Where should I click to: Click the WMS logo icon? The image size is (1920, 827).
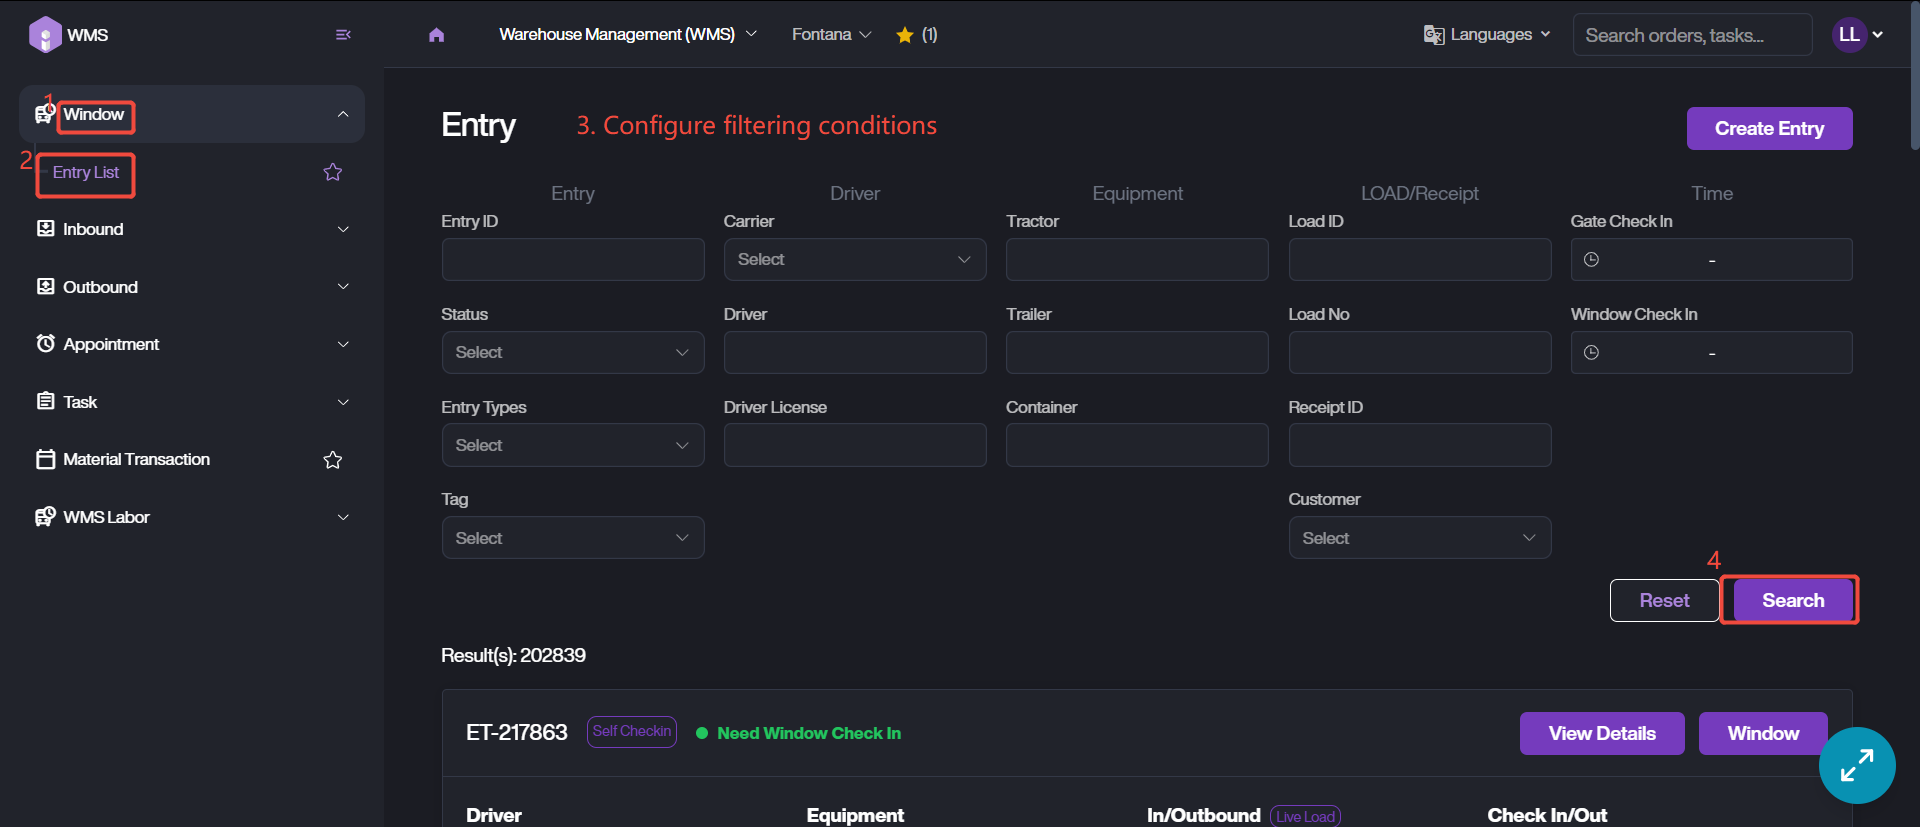tap(45, 35)
